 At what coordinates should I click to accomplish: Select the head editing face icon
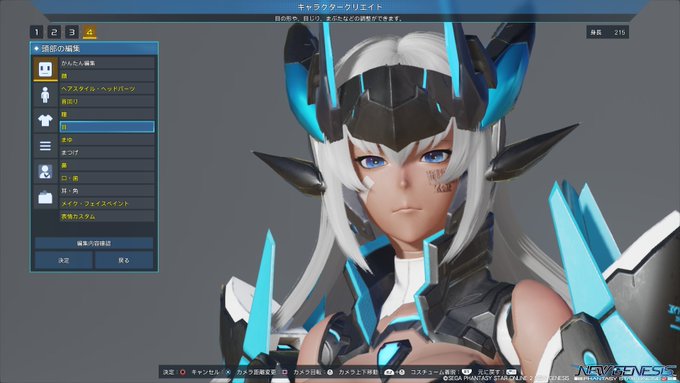pyautogui.click(x=46, y=69)
